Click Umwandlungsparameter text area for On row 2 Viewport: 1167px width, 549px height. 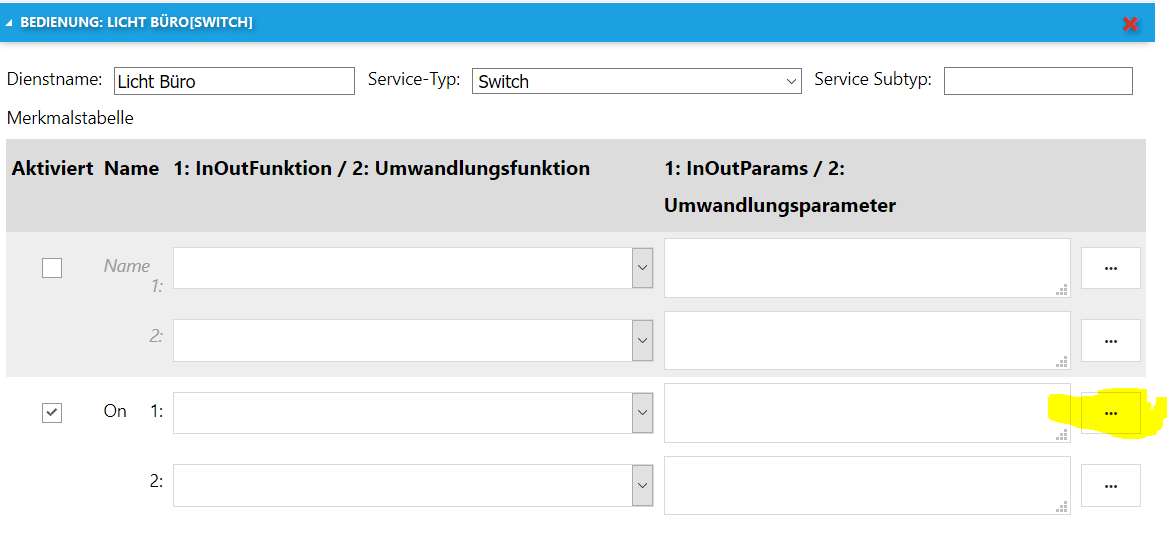(x=866, y=485)
